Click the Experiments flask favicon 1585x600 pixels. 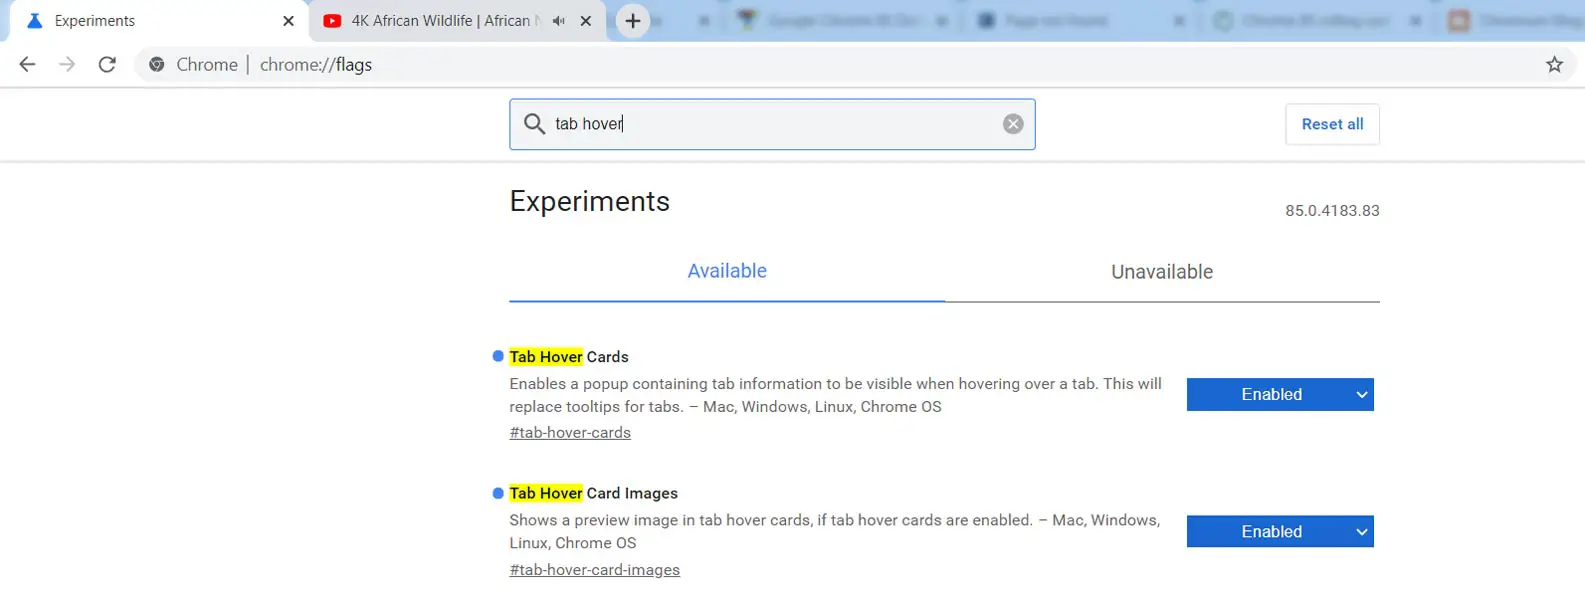(34, 21)
